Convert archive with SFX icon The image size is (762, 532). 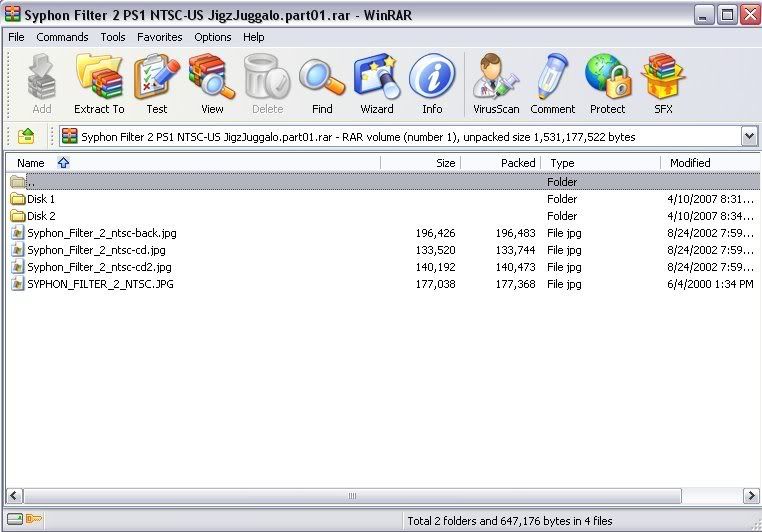[x=663, y=78]
